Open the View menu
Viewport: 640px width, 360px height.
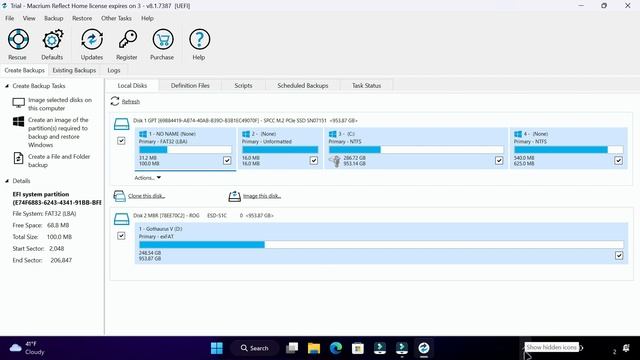[29, 18]
